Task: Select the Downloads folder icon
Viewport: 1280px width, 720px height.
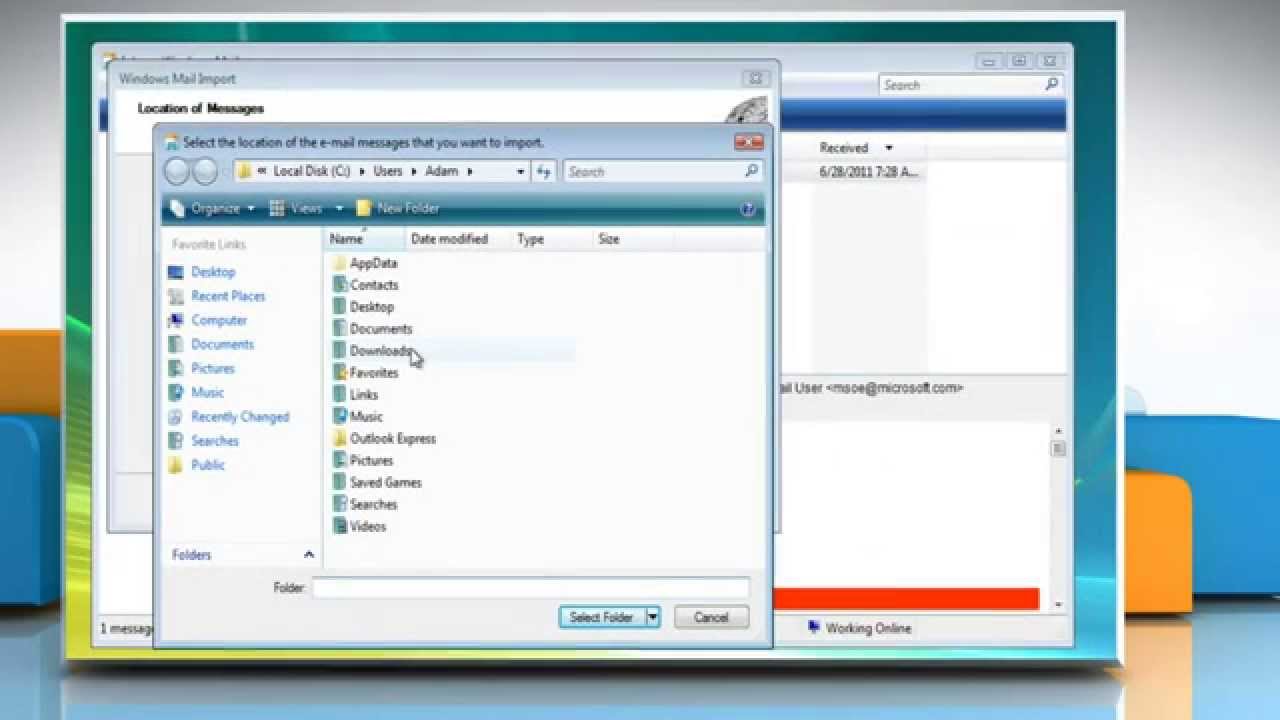Action: (x=340, y=351)
